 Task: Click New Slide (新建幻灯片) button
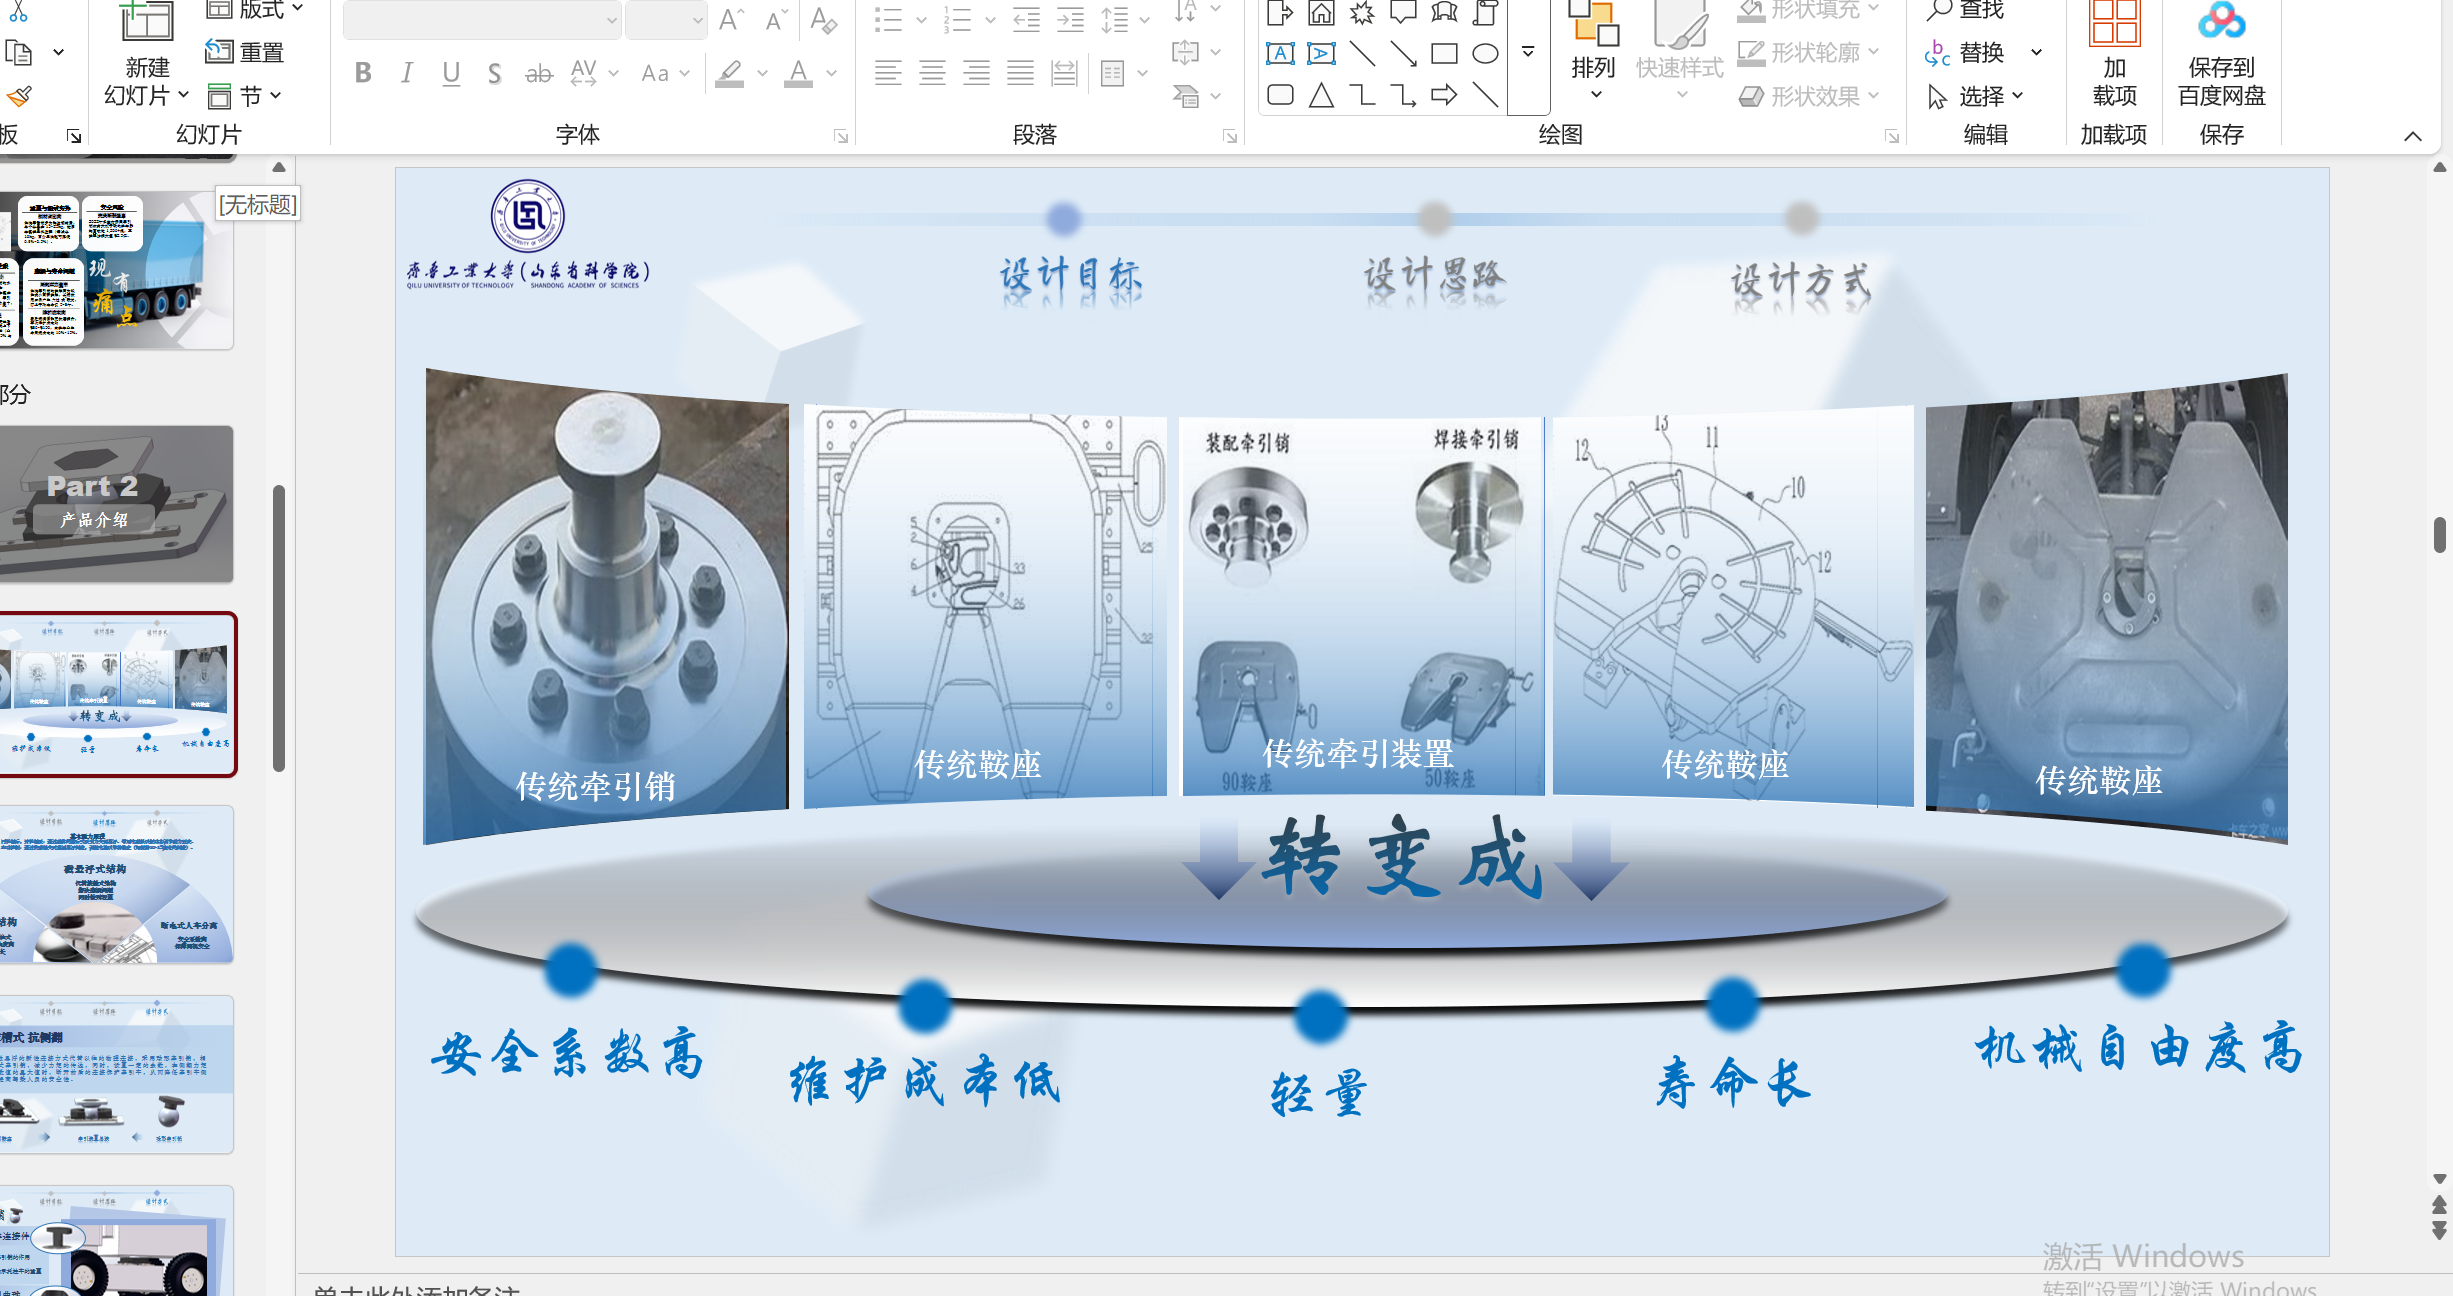click(x=147, y=55)
